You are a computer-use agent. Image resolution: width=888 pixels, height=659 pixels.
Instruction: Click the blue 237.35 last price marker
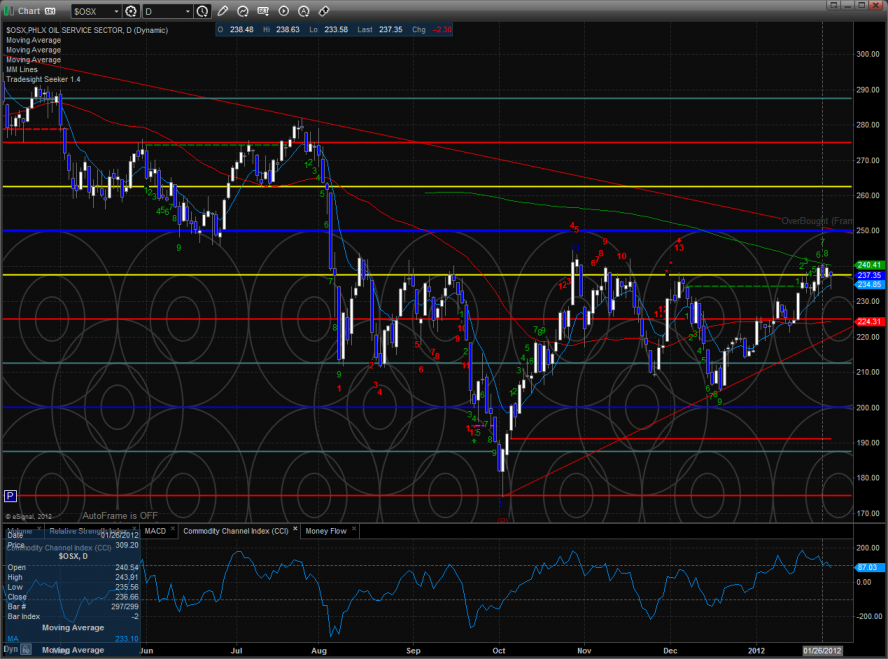click(869, 275)
